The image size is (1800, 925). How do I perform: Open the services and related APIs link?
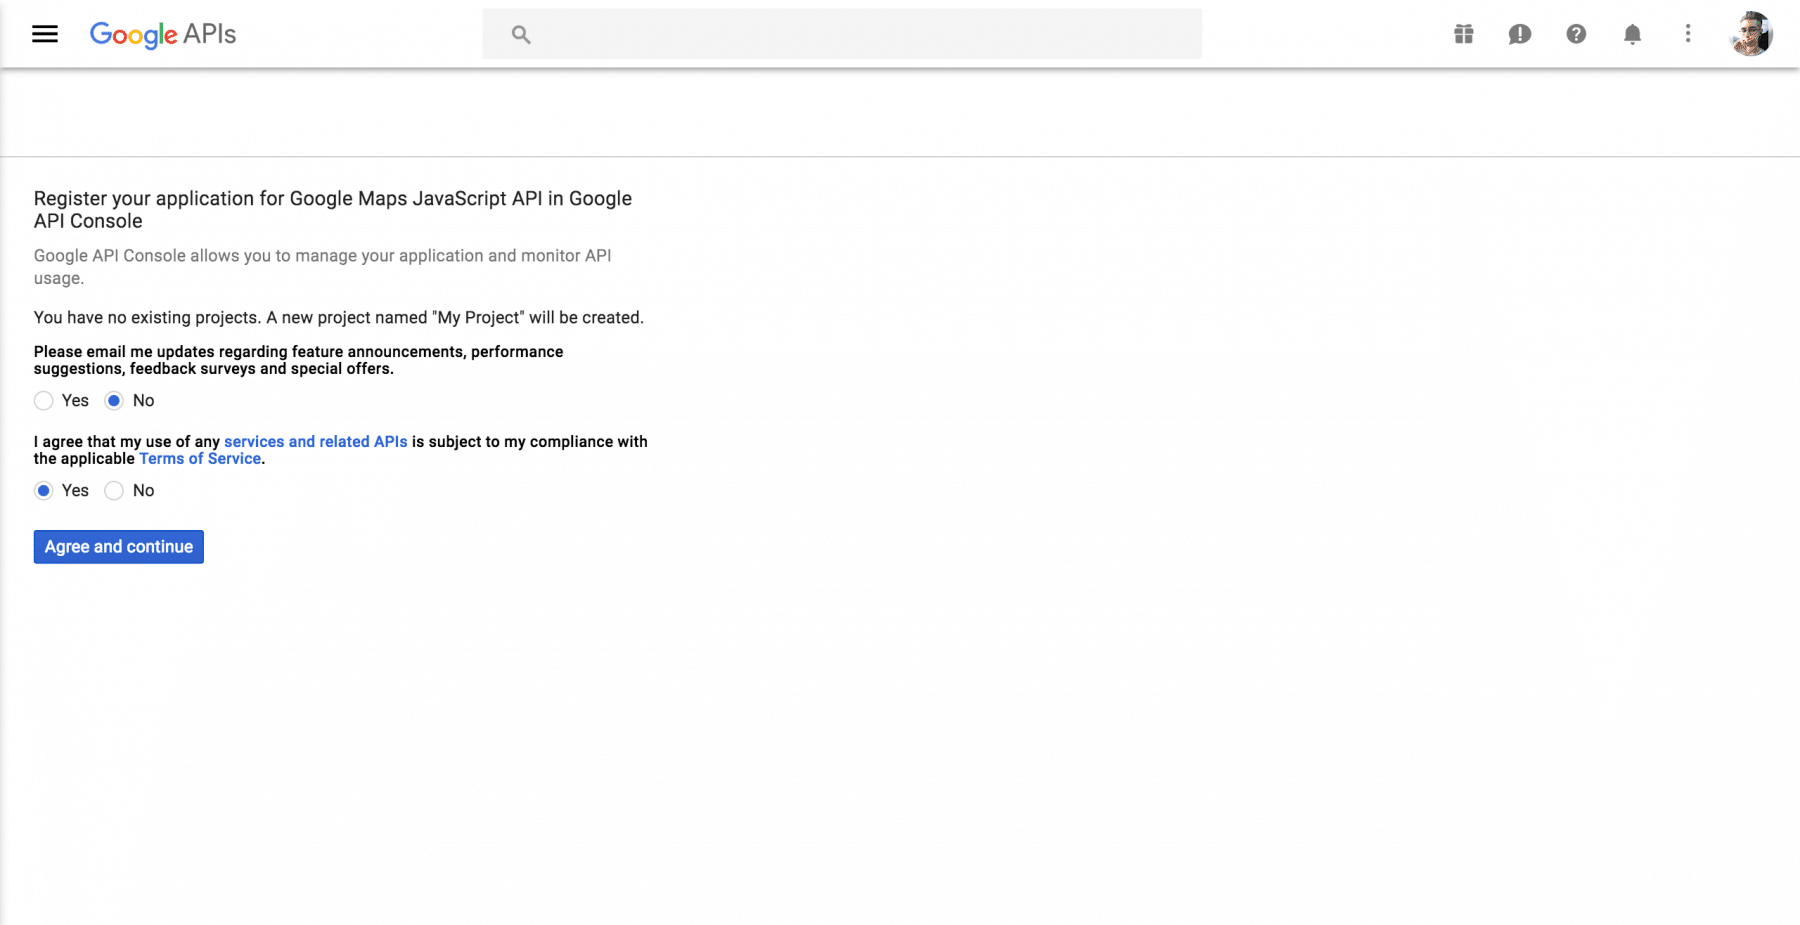coord(315,441)
